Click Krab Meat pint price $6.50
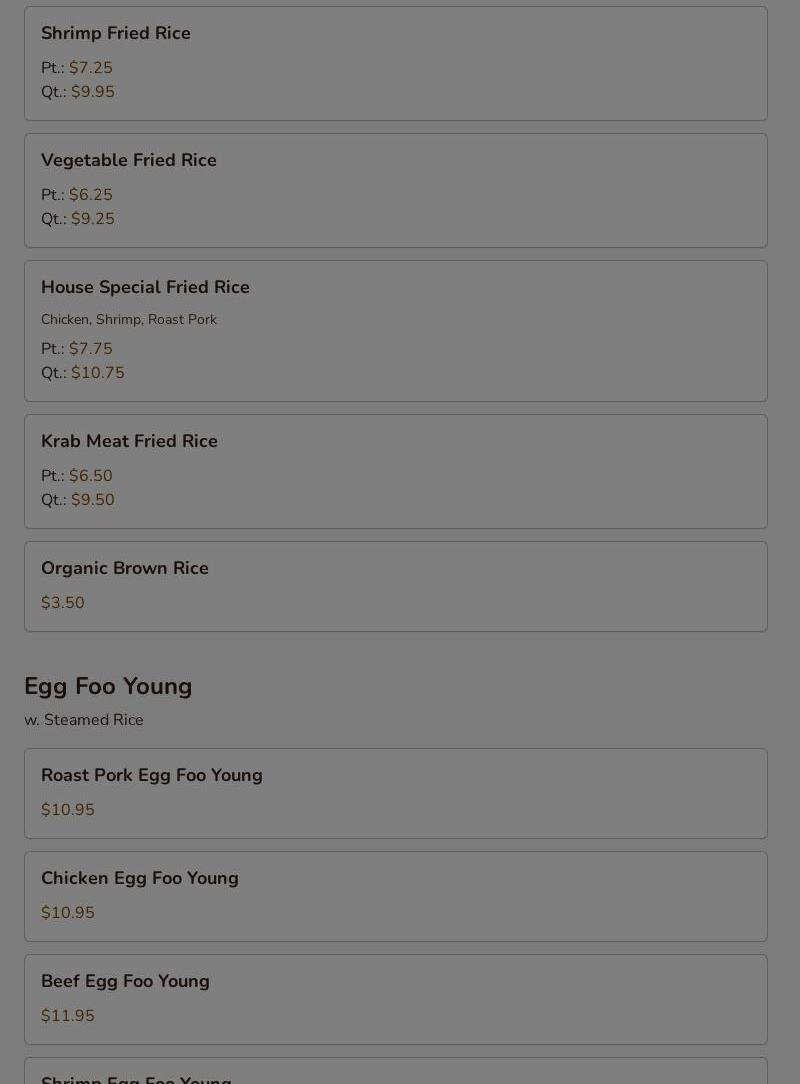Image resolution: width=800 pixels, height=1084 pixels. pos(91,476)
